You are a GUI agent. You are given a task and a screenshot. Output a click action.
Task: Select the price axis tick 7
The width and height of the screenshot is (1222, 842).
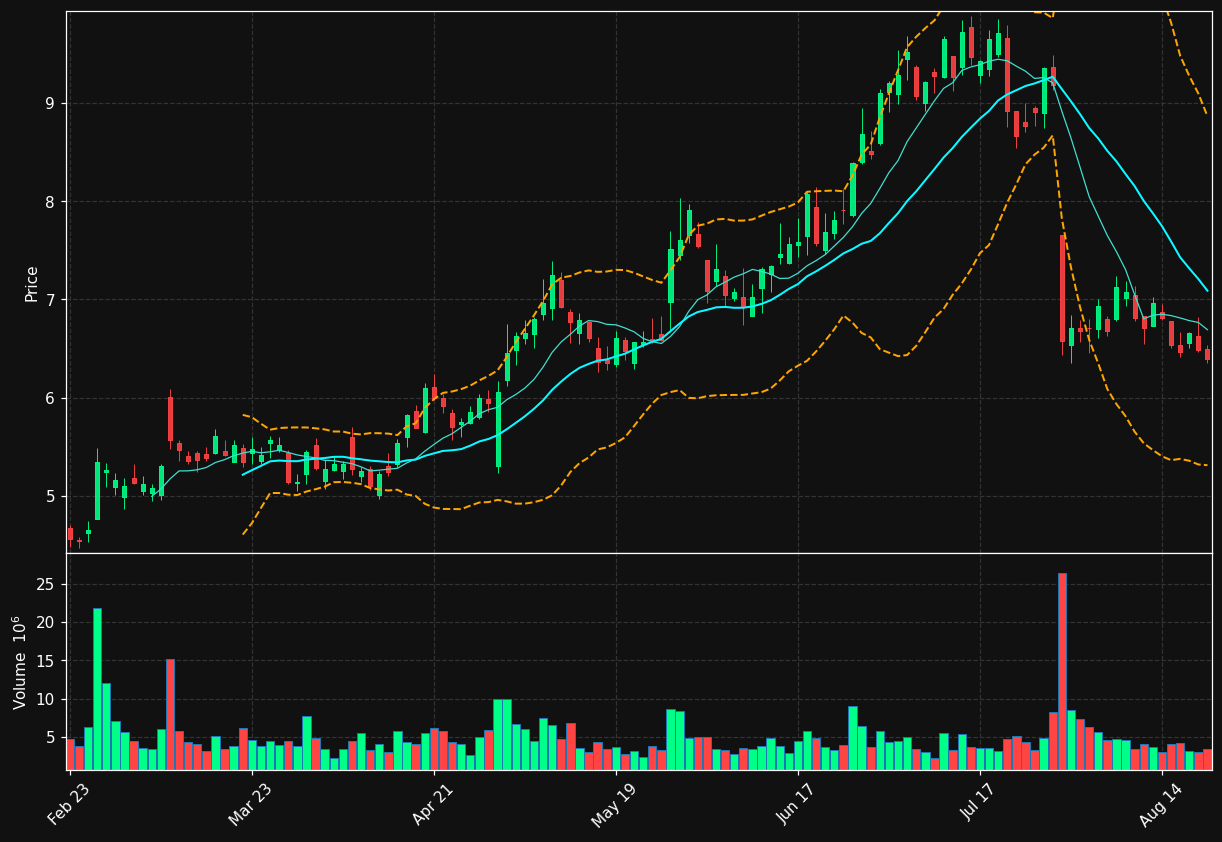point(50,300)
